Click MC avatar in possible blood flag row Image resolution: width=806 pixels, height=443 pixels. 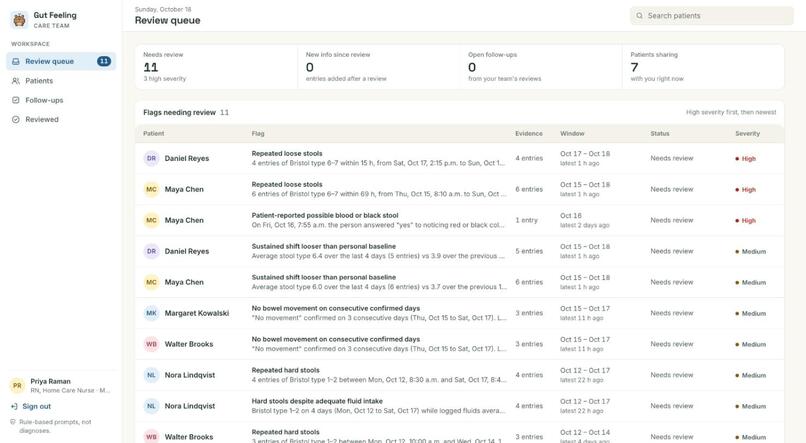click(151, 220)
